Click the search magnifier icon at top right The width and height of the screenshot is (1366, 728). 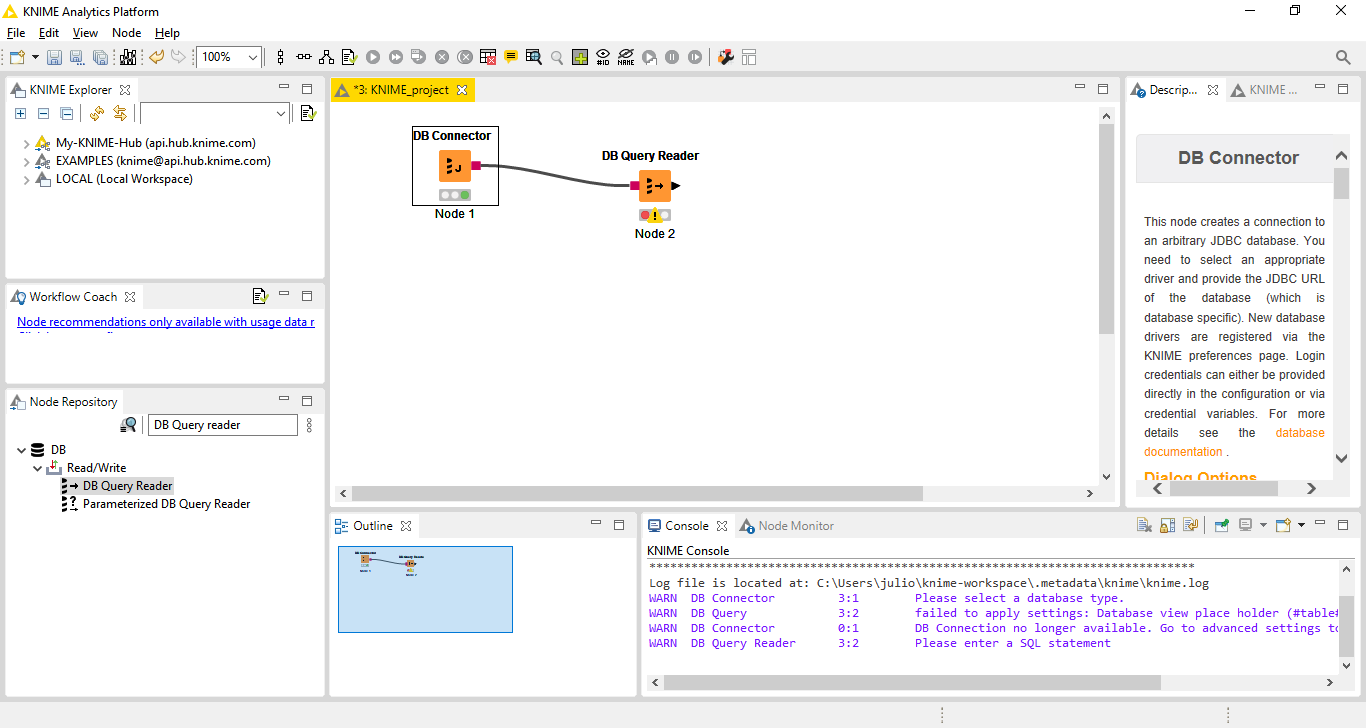(x=1343, y=58)
